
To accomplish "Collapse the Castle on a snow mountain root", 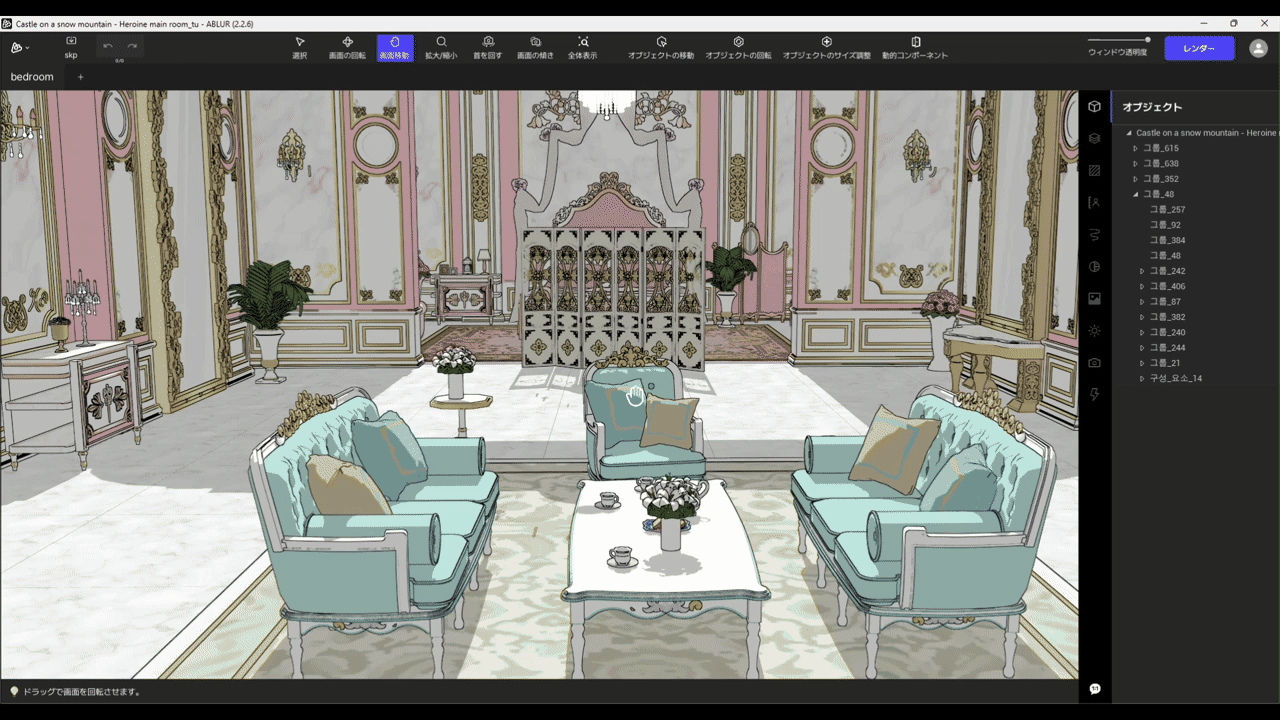I will click(x=1129, y=133).
